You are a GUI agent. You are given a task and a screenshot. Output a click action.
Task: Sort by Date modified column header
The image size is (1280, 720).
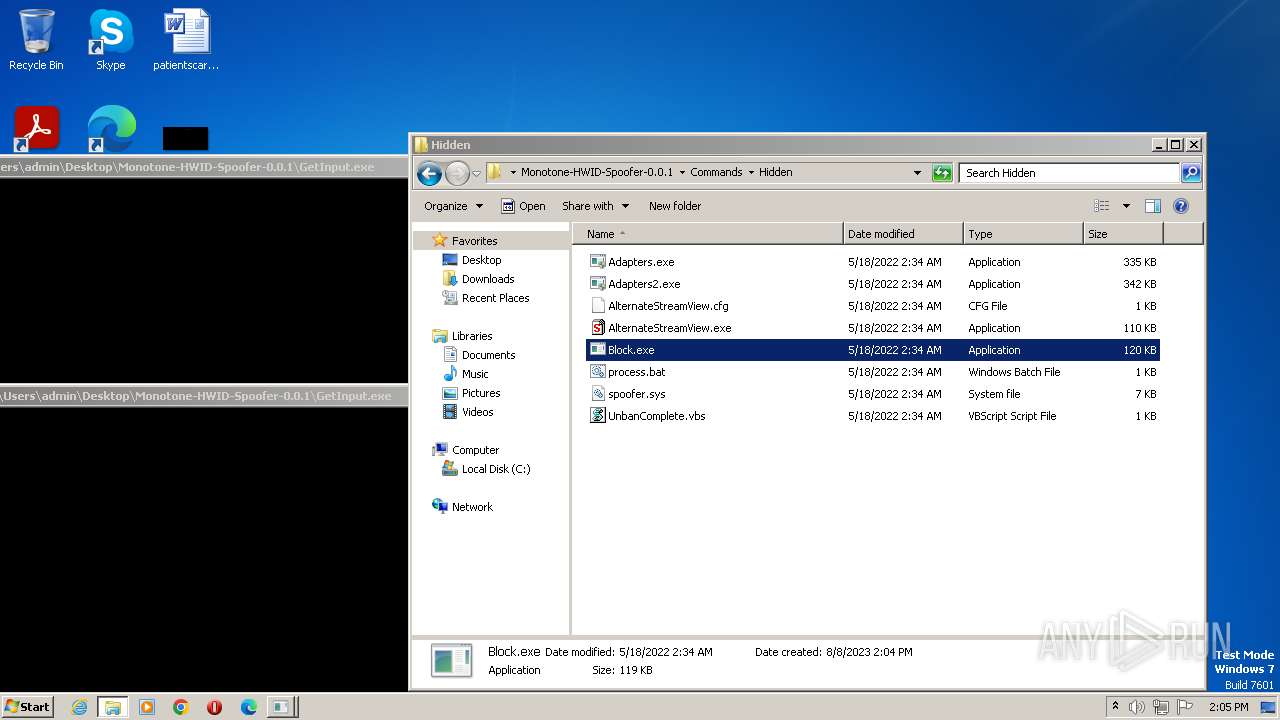pyautogui.click(x=903, y=234)
